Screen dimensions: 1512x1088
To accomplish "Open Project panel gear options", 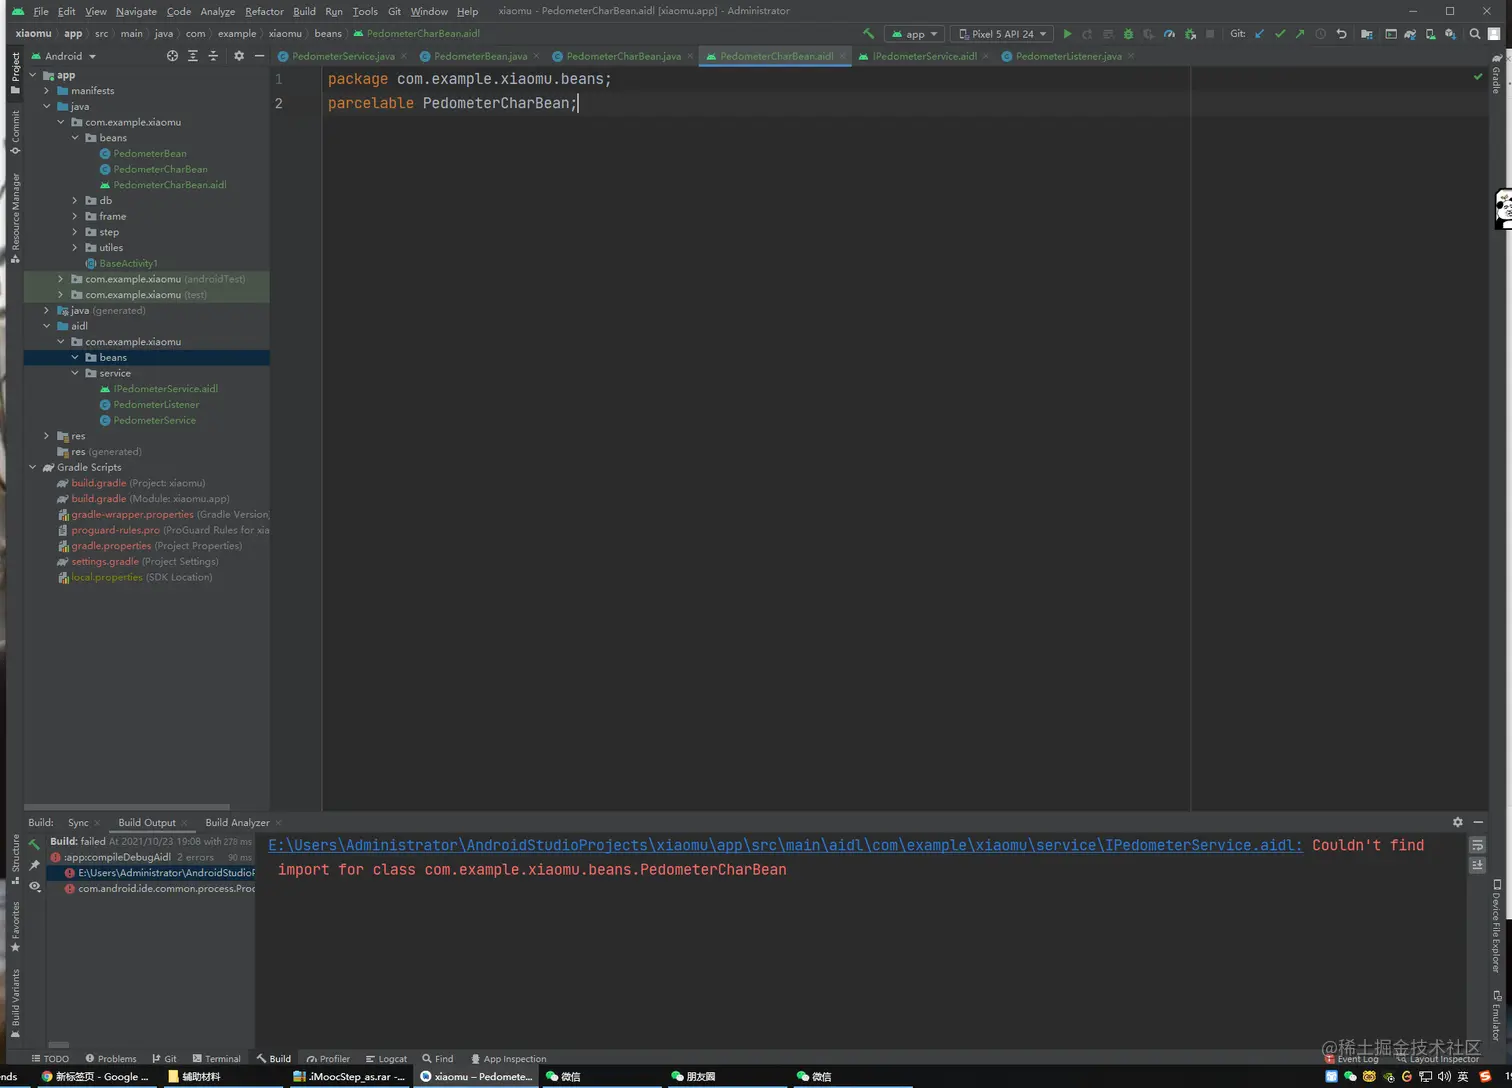I will coord(239,56).
